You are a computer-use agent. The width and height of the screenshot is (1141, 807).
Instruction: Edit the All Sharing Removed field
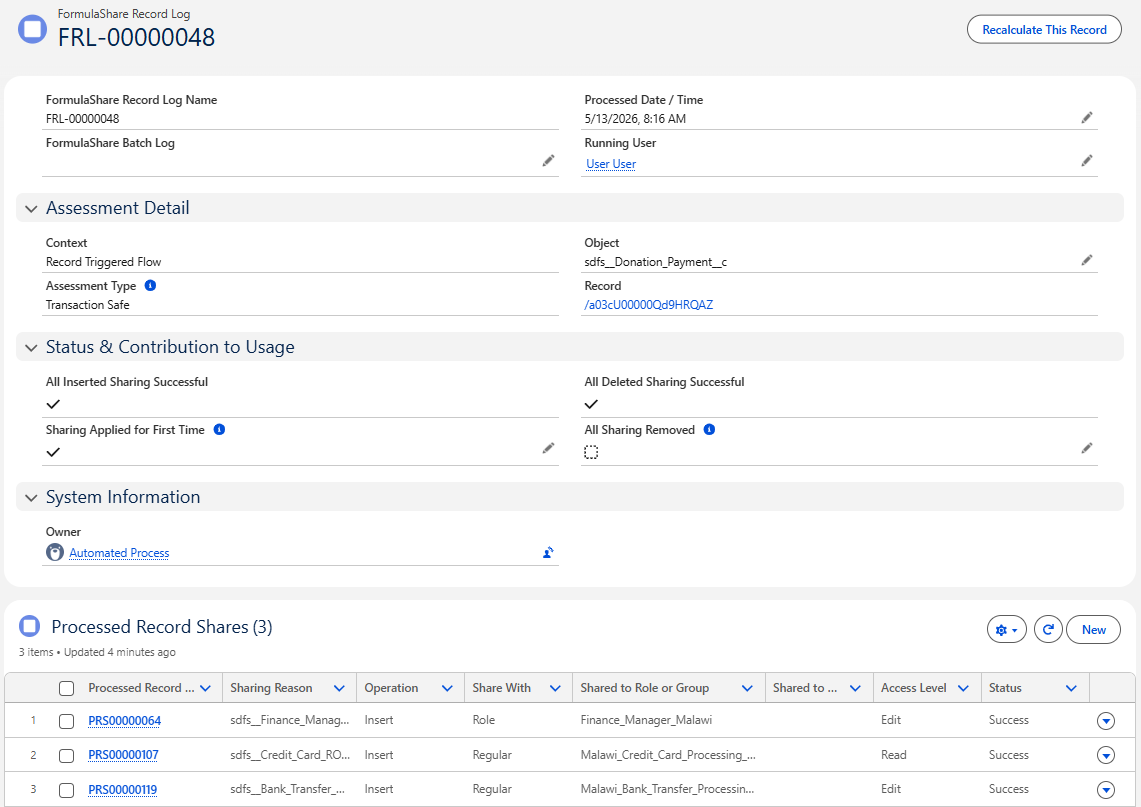(x=1086, y=448)
